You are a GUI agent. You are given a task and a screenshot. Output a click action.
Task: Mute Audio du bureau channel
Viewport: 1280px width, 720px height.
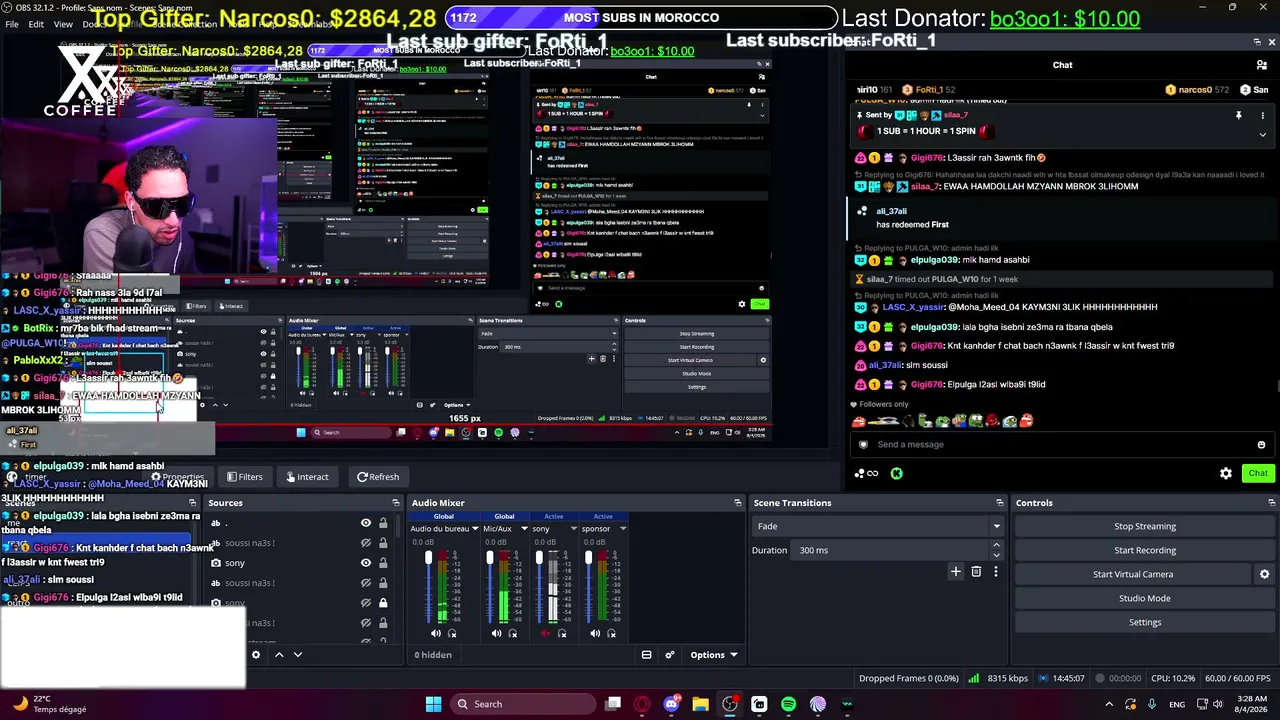[436, 633]
